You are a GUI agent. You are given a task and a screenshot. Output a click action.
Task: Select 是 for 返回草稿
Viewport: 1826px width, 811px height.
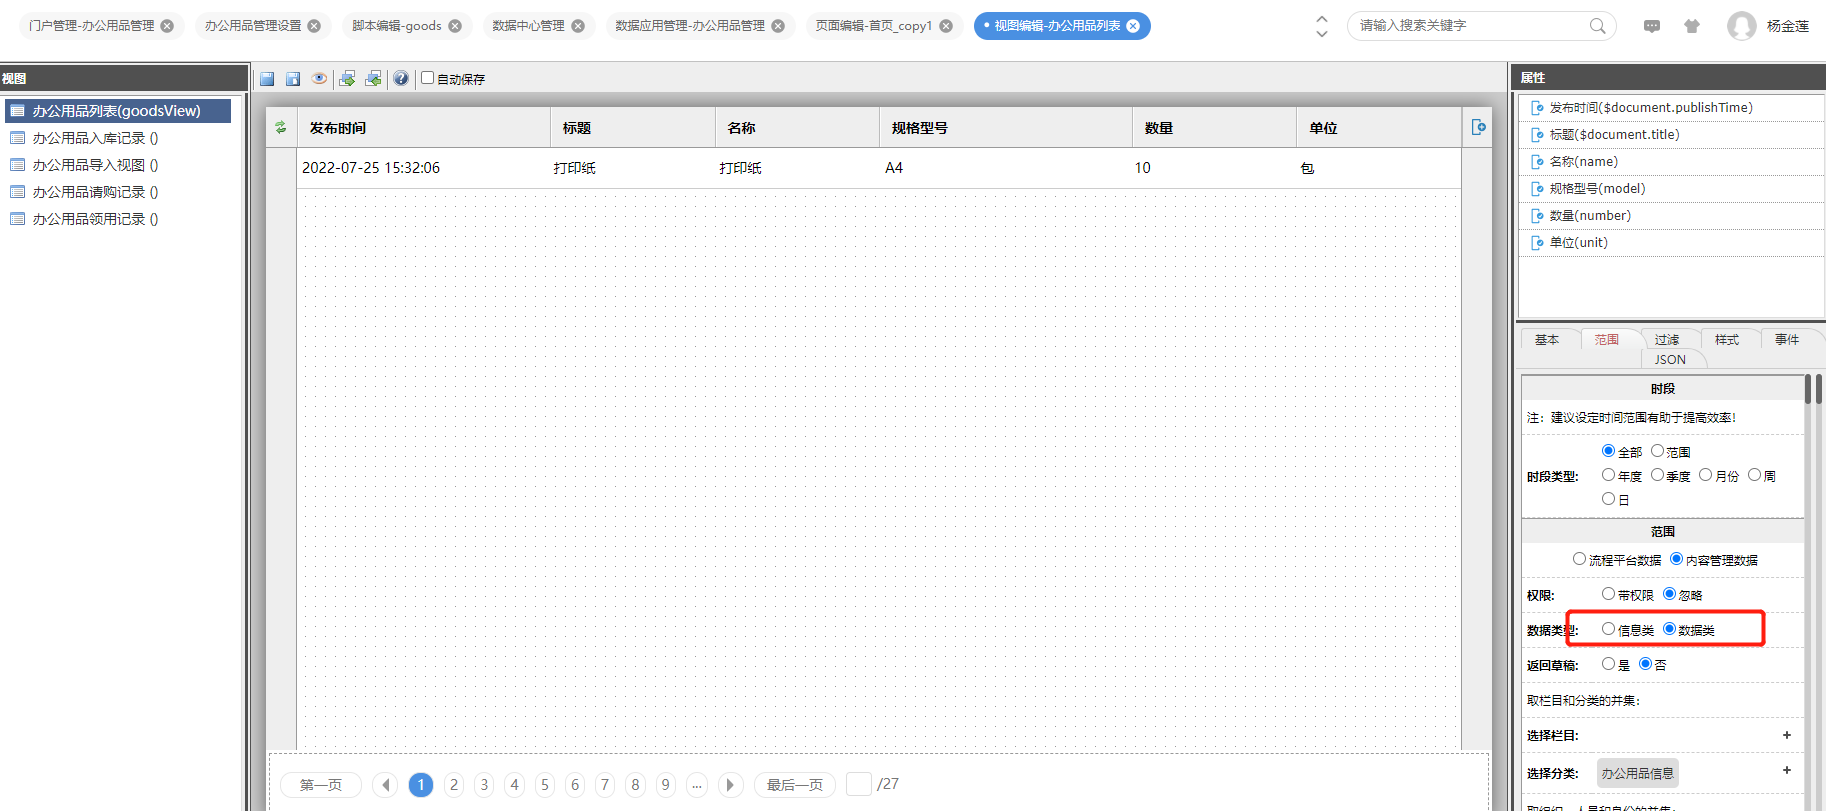[x=1608, y=664]
